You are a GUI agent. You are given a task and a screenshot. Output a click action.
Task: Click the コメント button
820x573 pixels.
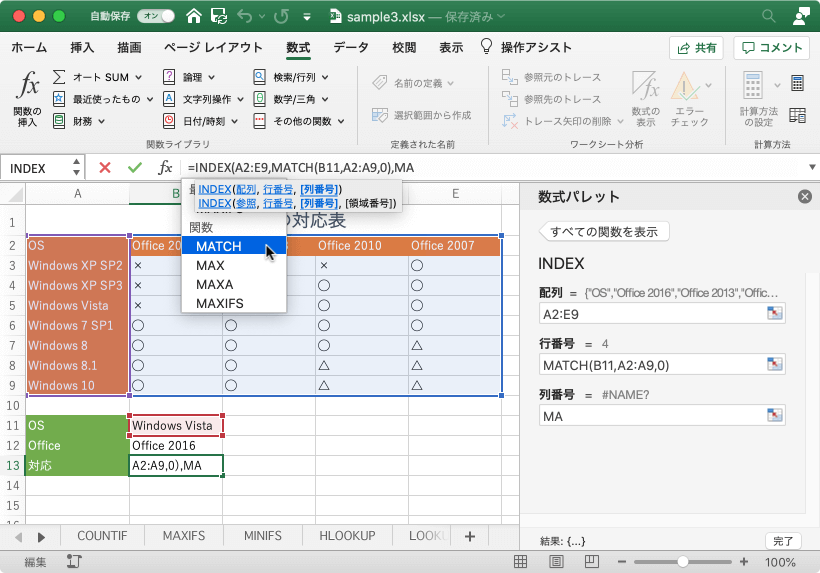[772, 48]
